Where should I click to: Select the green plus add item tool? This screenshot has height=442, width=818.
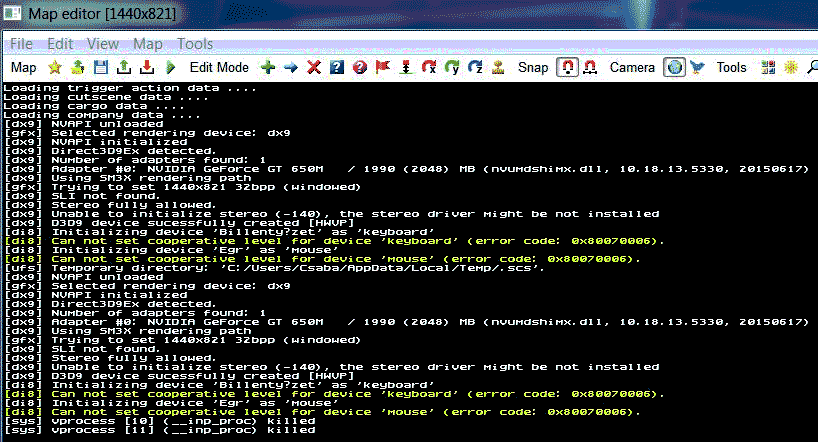click(267, 67)
